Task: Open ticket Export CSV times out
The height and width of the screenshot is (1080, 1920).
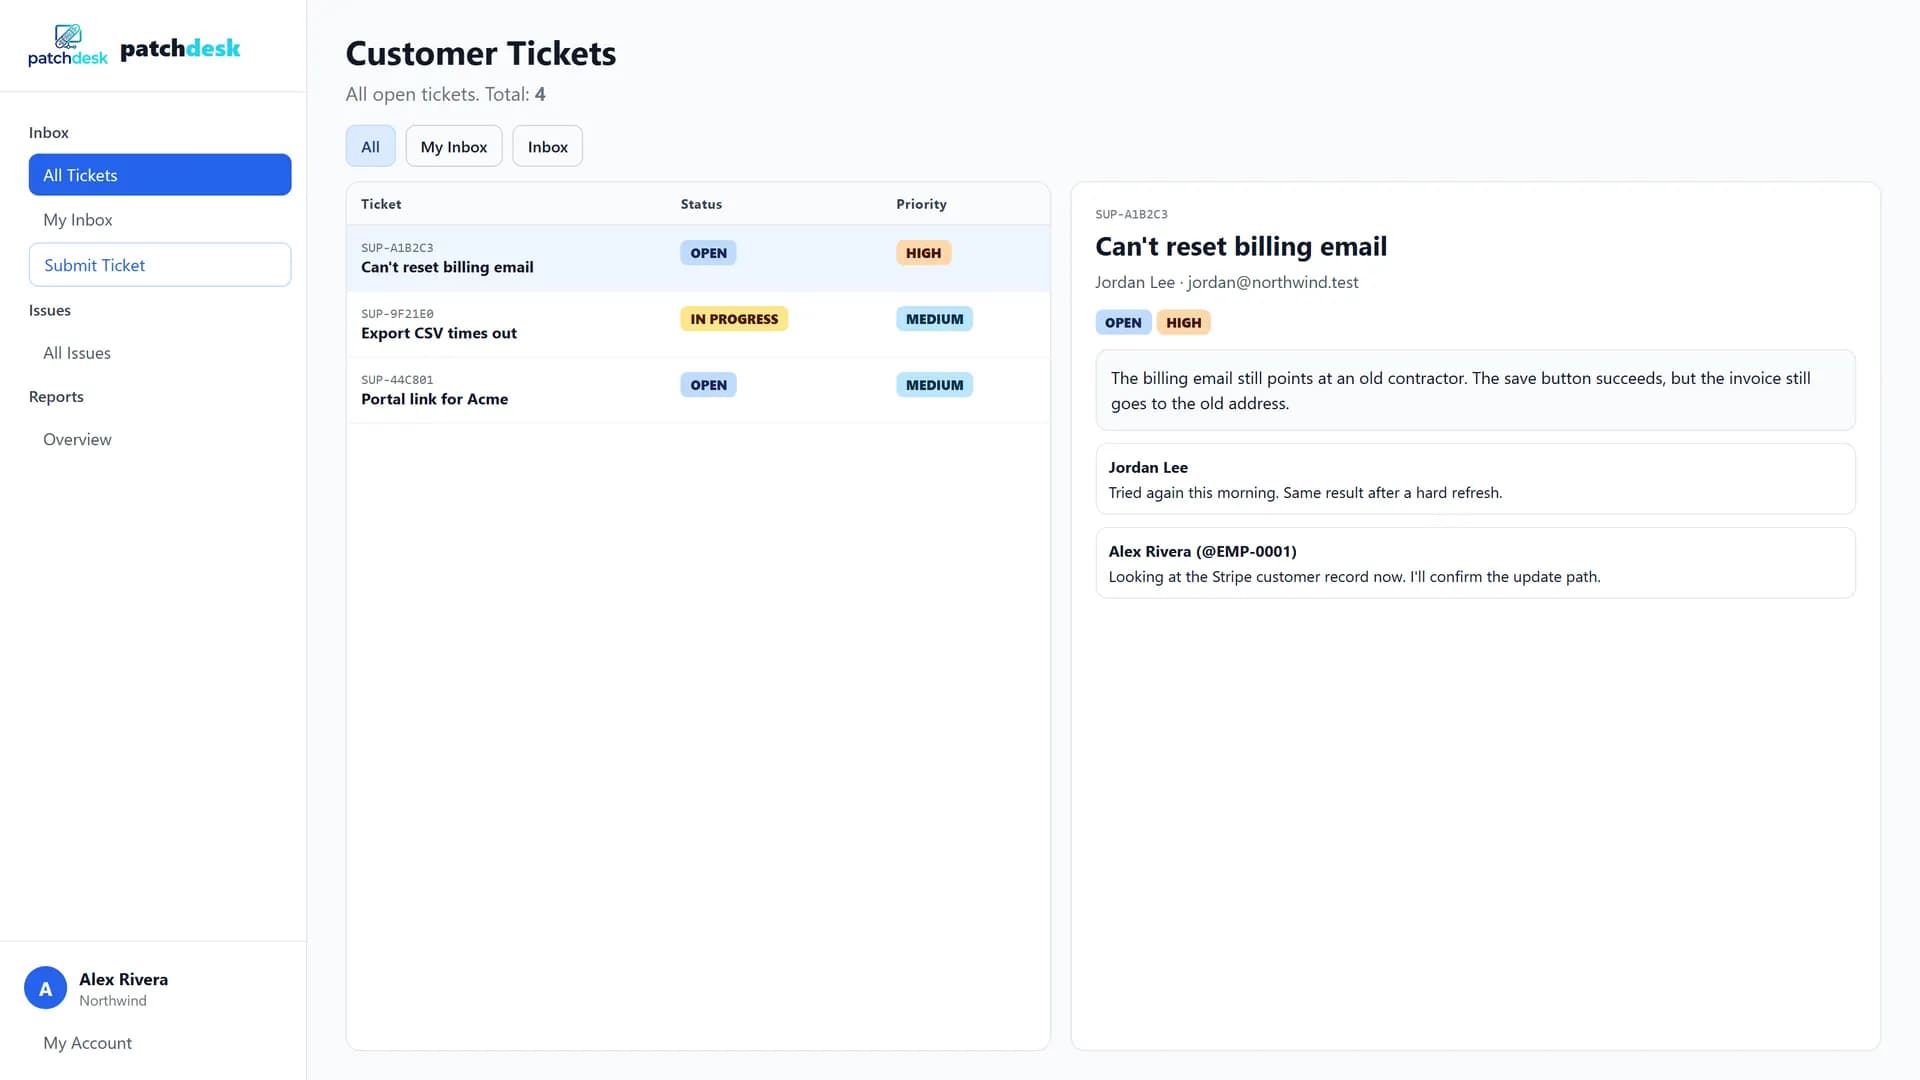Action: click(698, 324)
